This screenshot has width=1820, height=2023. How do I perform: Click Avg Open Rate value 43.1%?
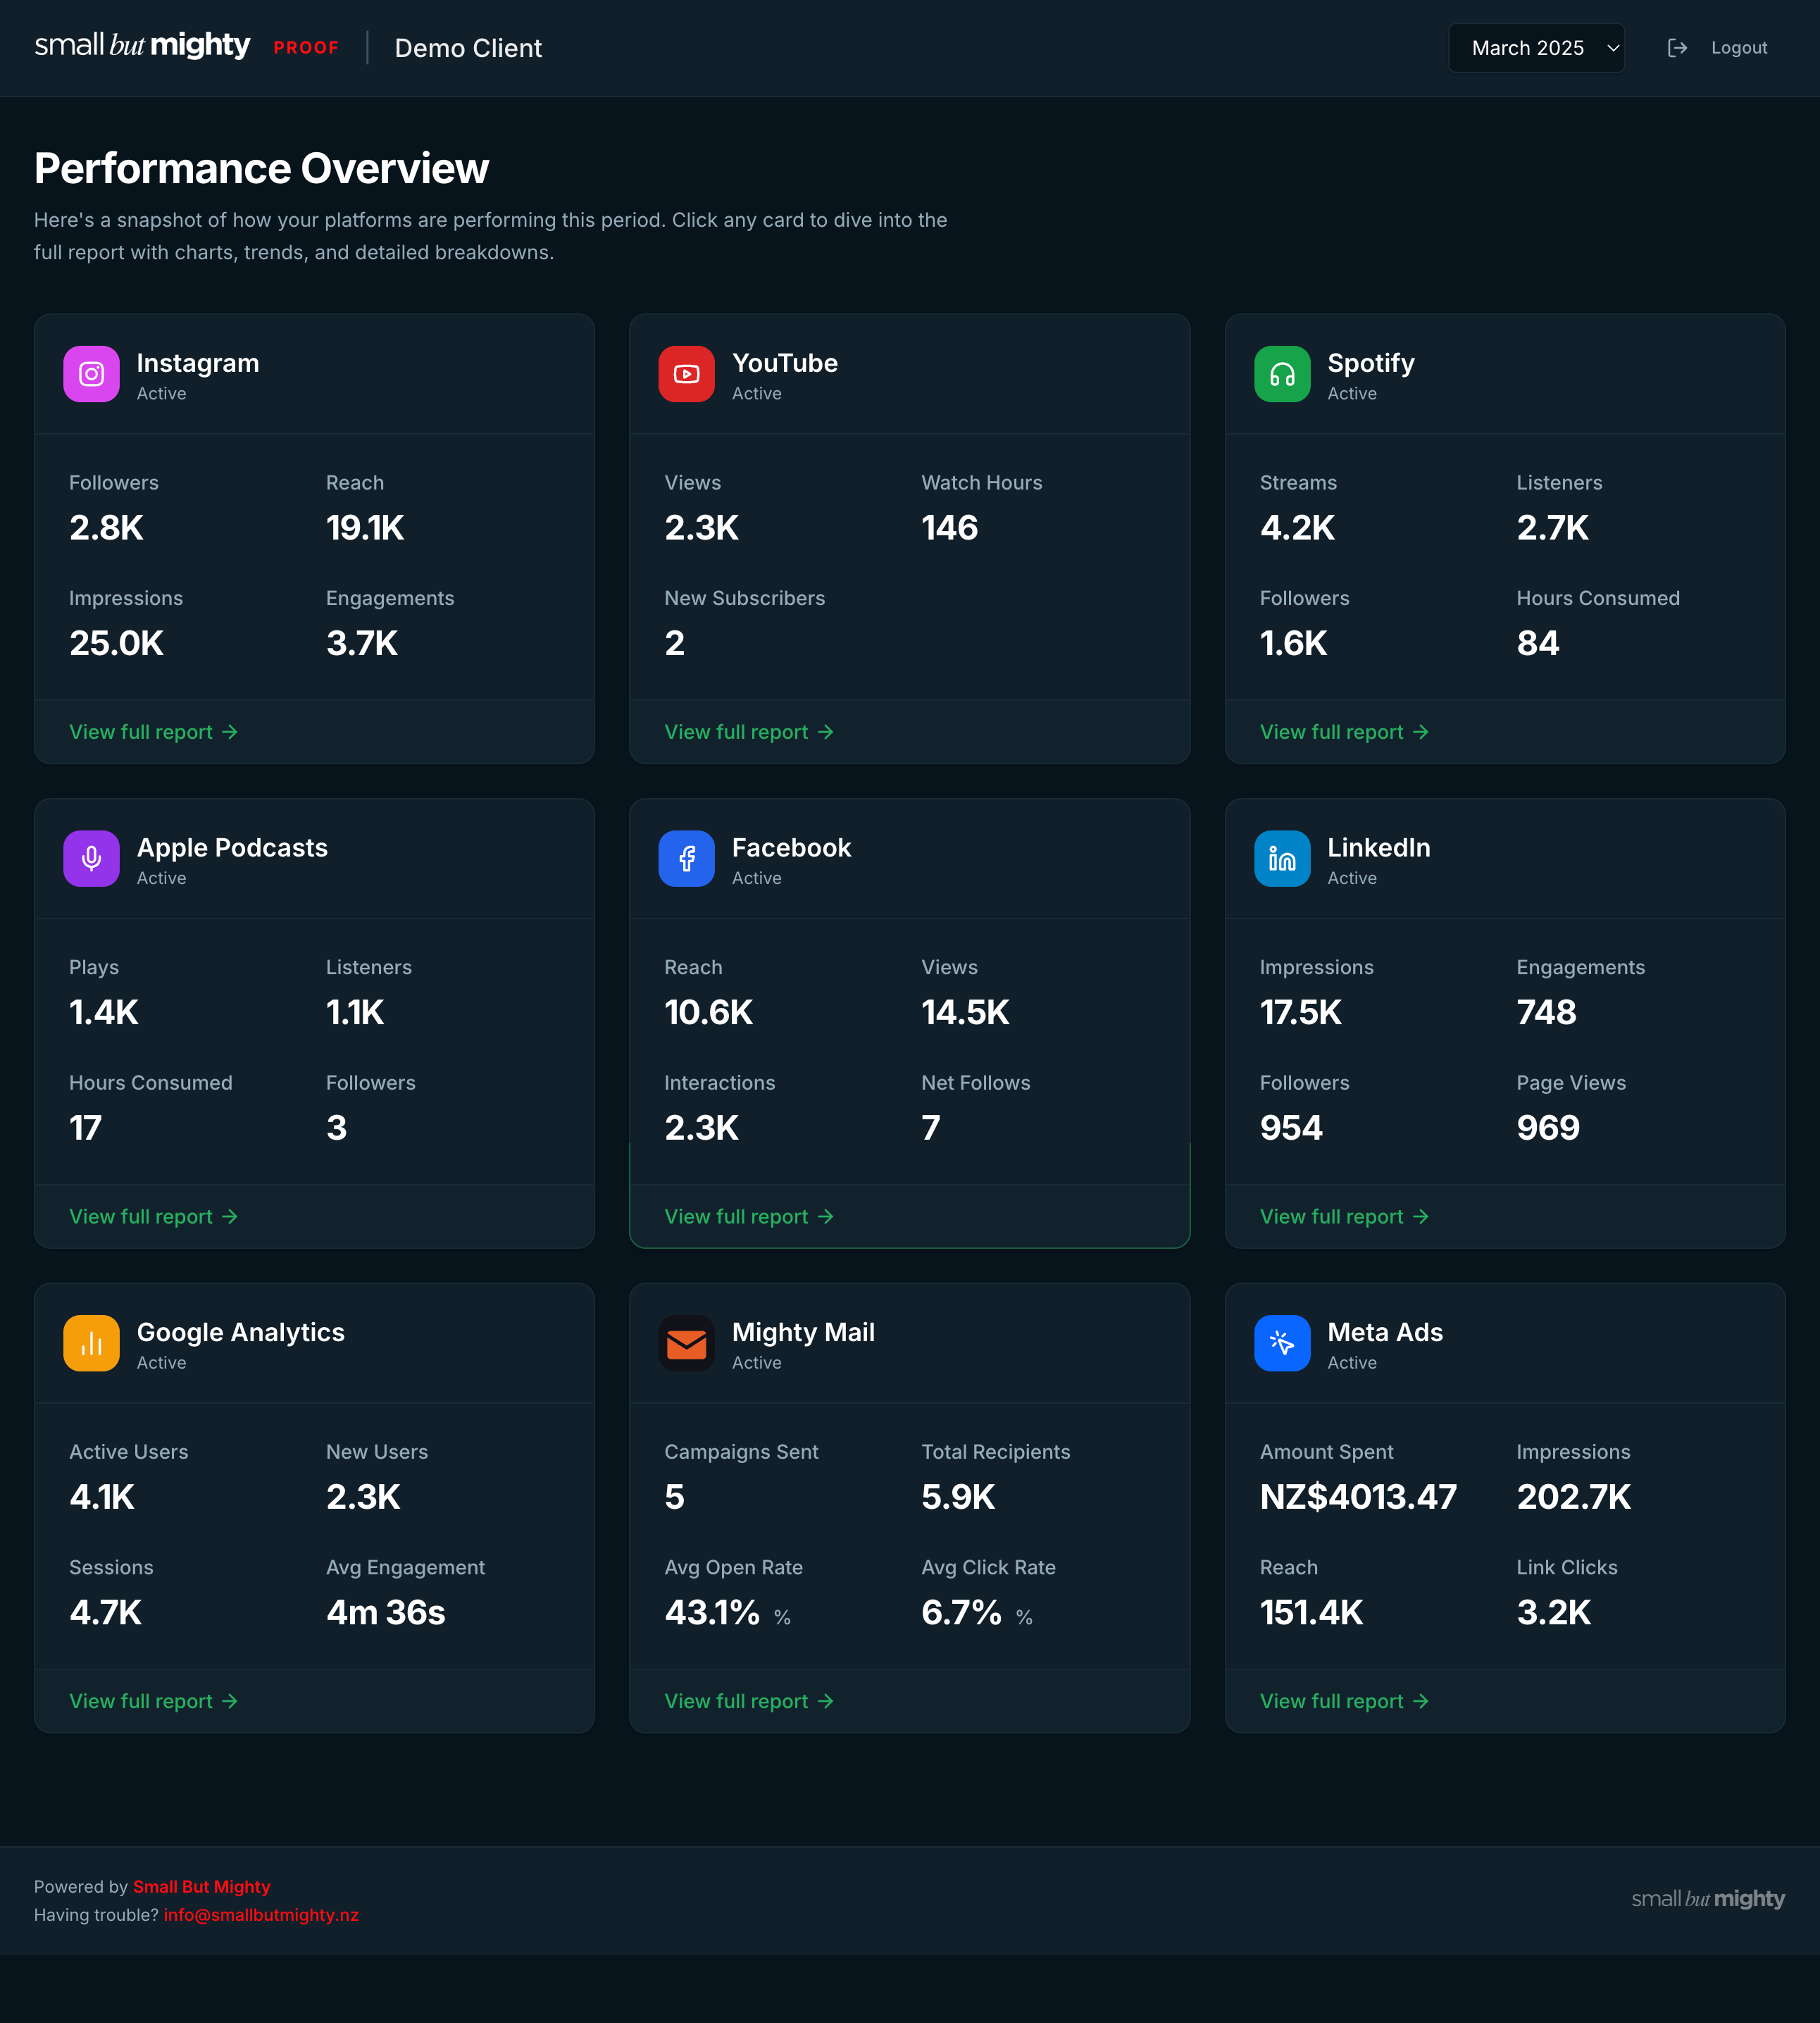pyautogui.click(x=712, y=1612)
